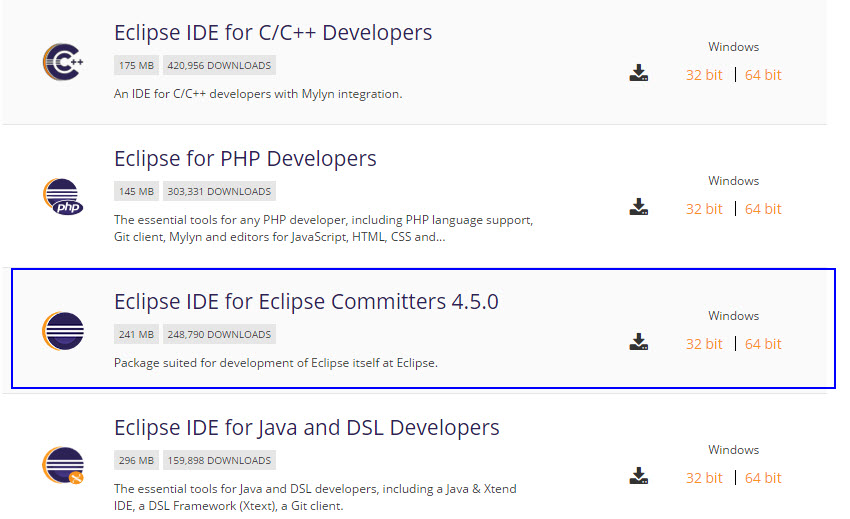Click download icon for PHP Developers package

point(639,207)
